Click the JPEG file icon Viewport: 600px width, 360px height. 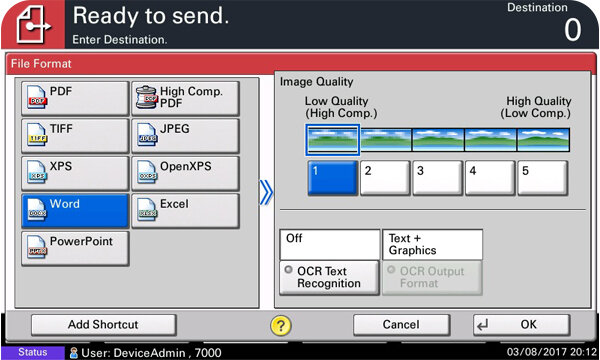coord(147,135)
